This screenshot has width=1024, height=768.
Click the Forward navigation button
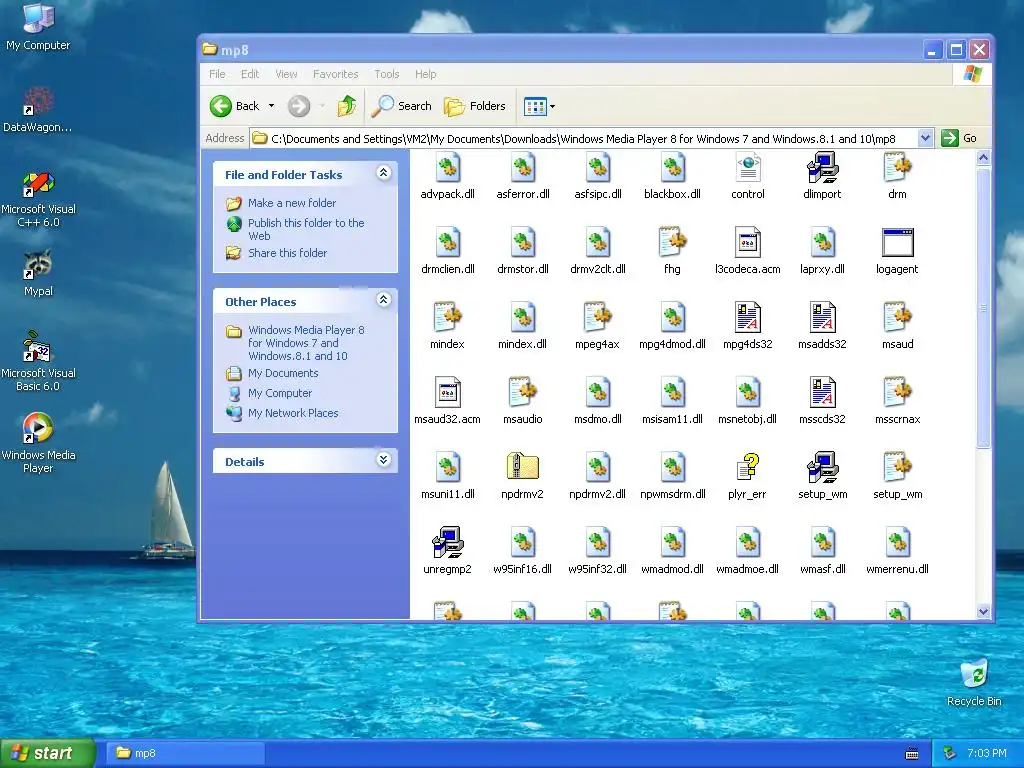pos(299,106)
